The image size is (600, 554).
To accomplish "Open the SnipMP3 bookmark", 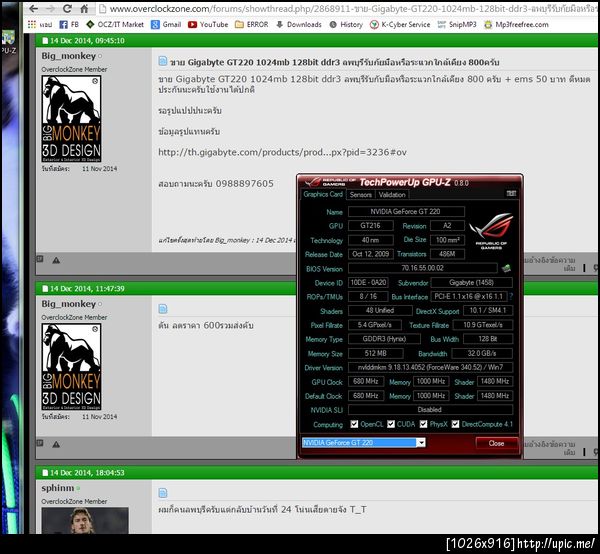I will click(x=457, y=24).
